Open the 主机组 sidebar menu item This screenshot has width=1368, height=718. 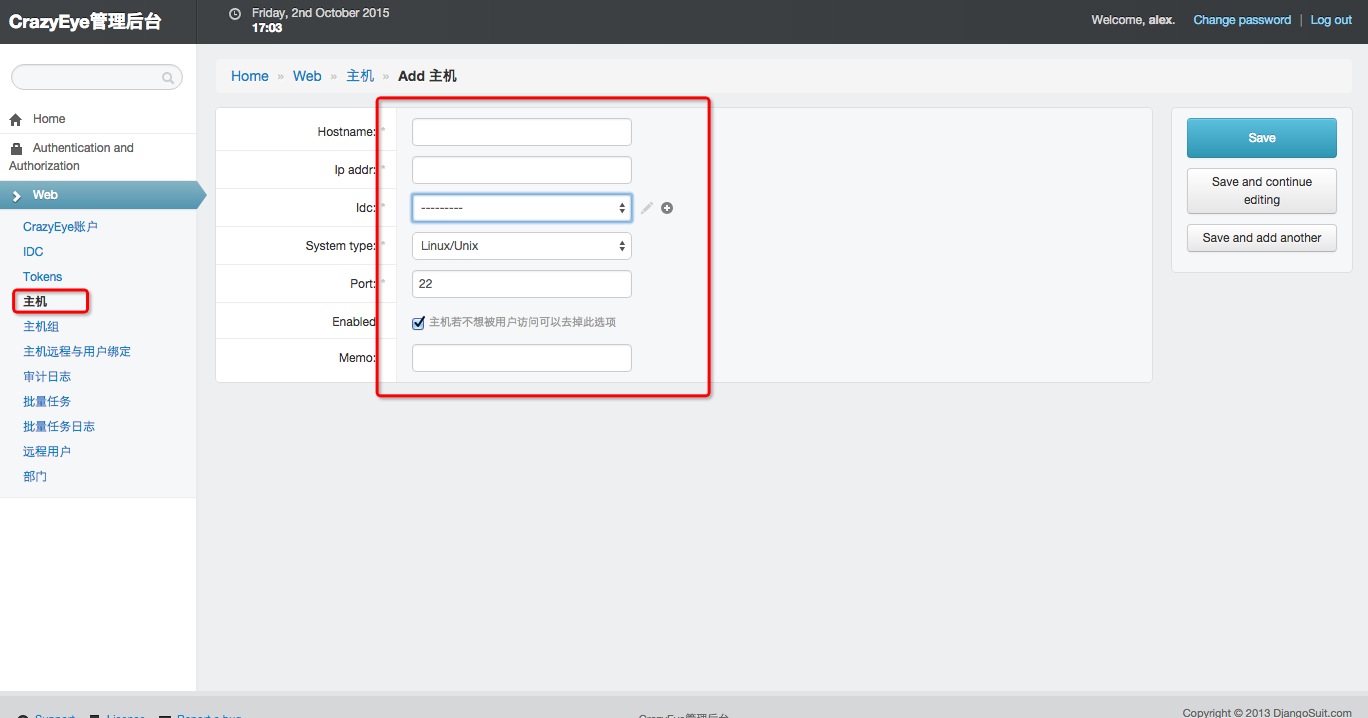tap(41, 327)
